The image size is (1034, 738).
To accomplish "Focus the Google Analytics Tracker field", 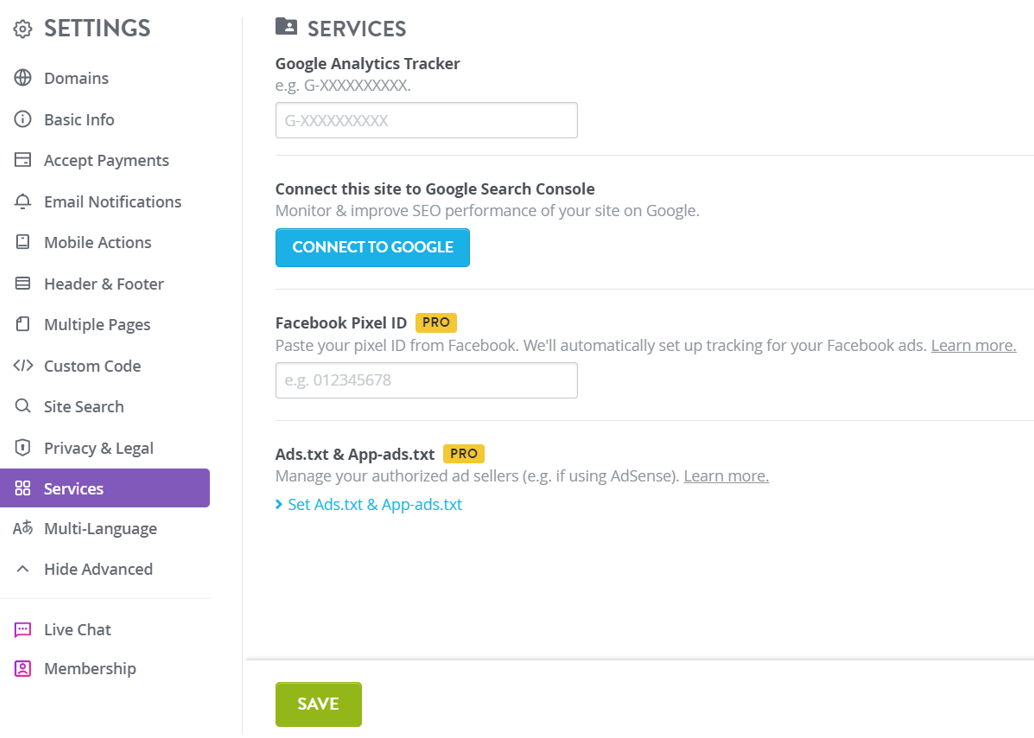I will [x=427, y=120].
